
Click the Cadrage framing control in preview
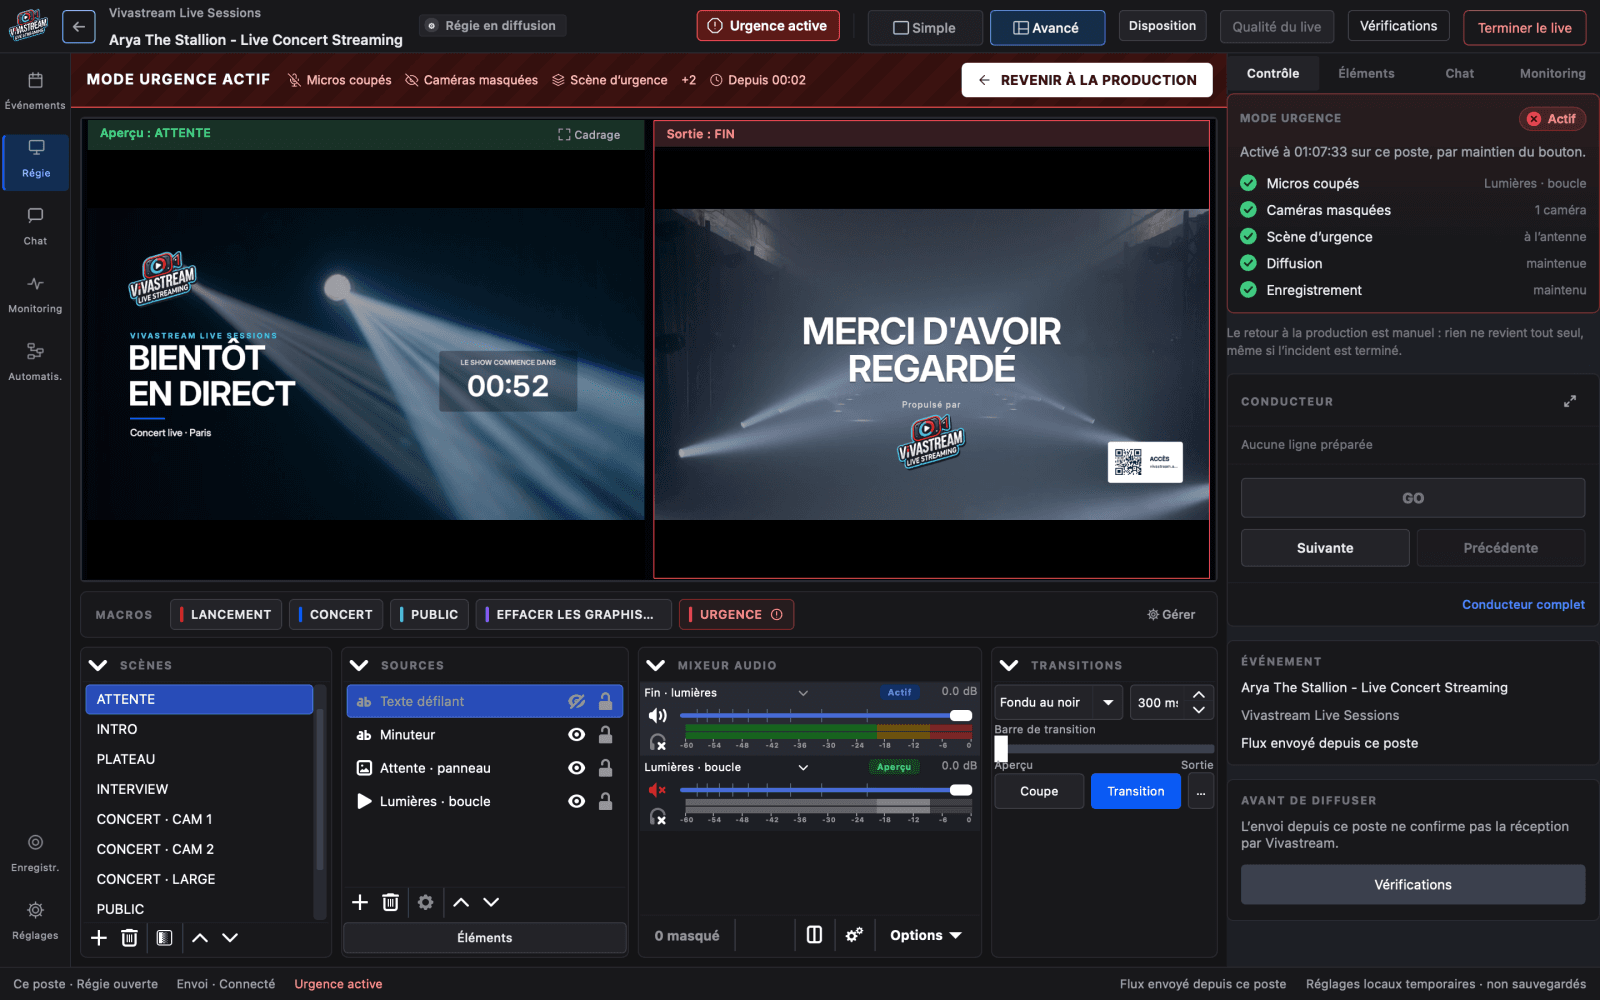coord(589,135)
